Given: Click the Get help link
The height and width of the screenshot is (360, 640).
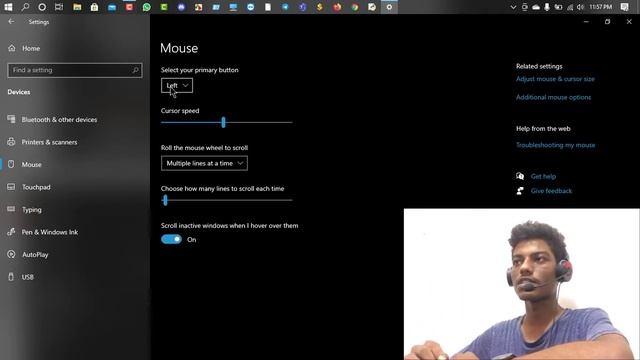Looking at the screenshot, I should click(543, 176).
